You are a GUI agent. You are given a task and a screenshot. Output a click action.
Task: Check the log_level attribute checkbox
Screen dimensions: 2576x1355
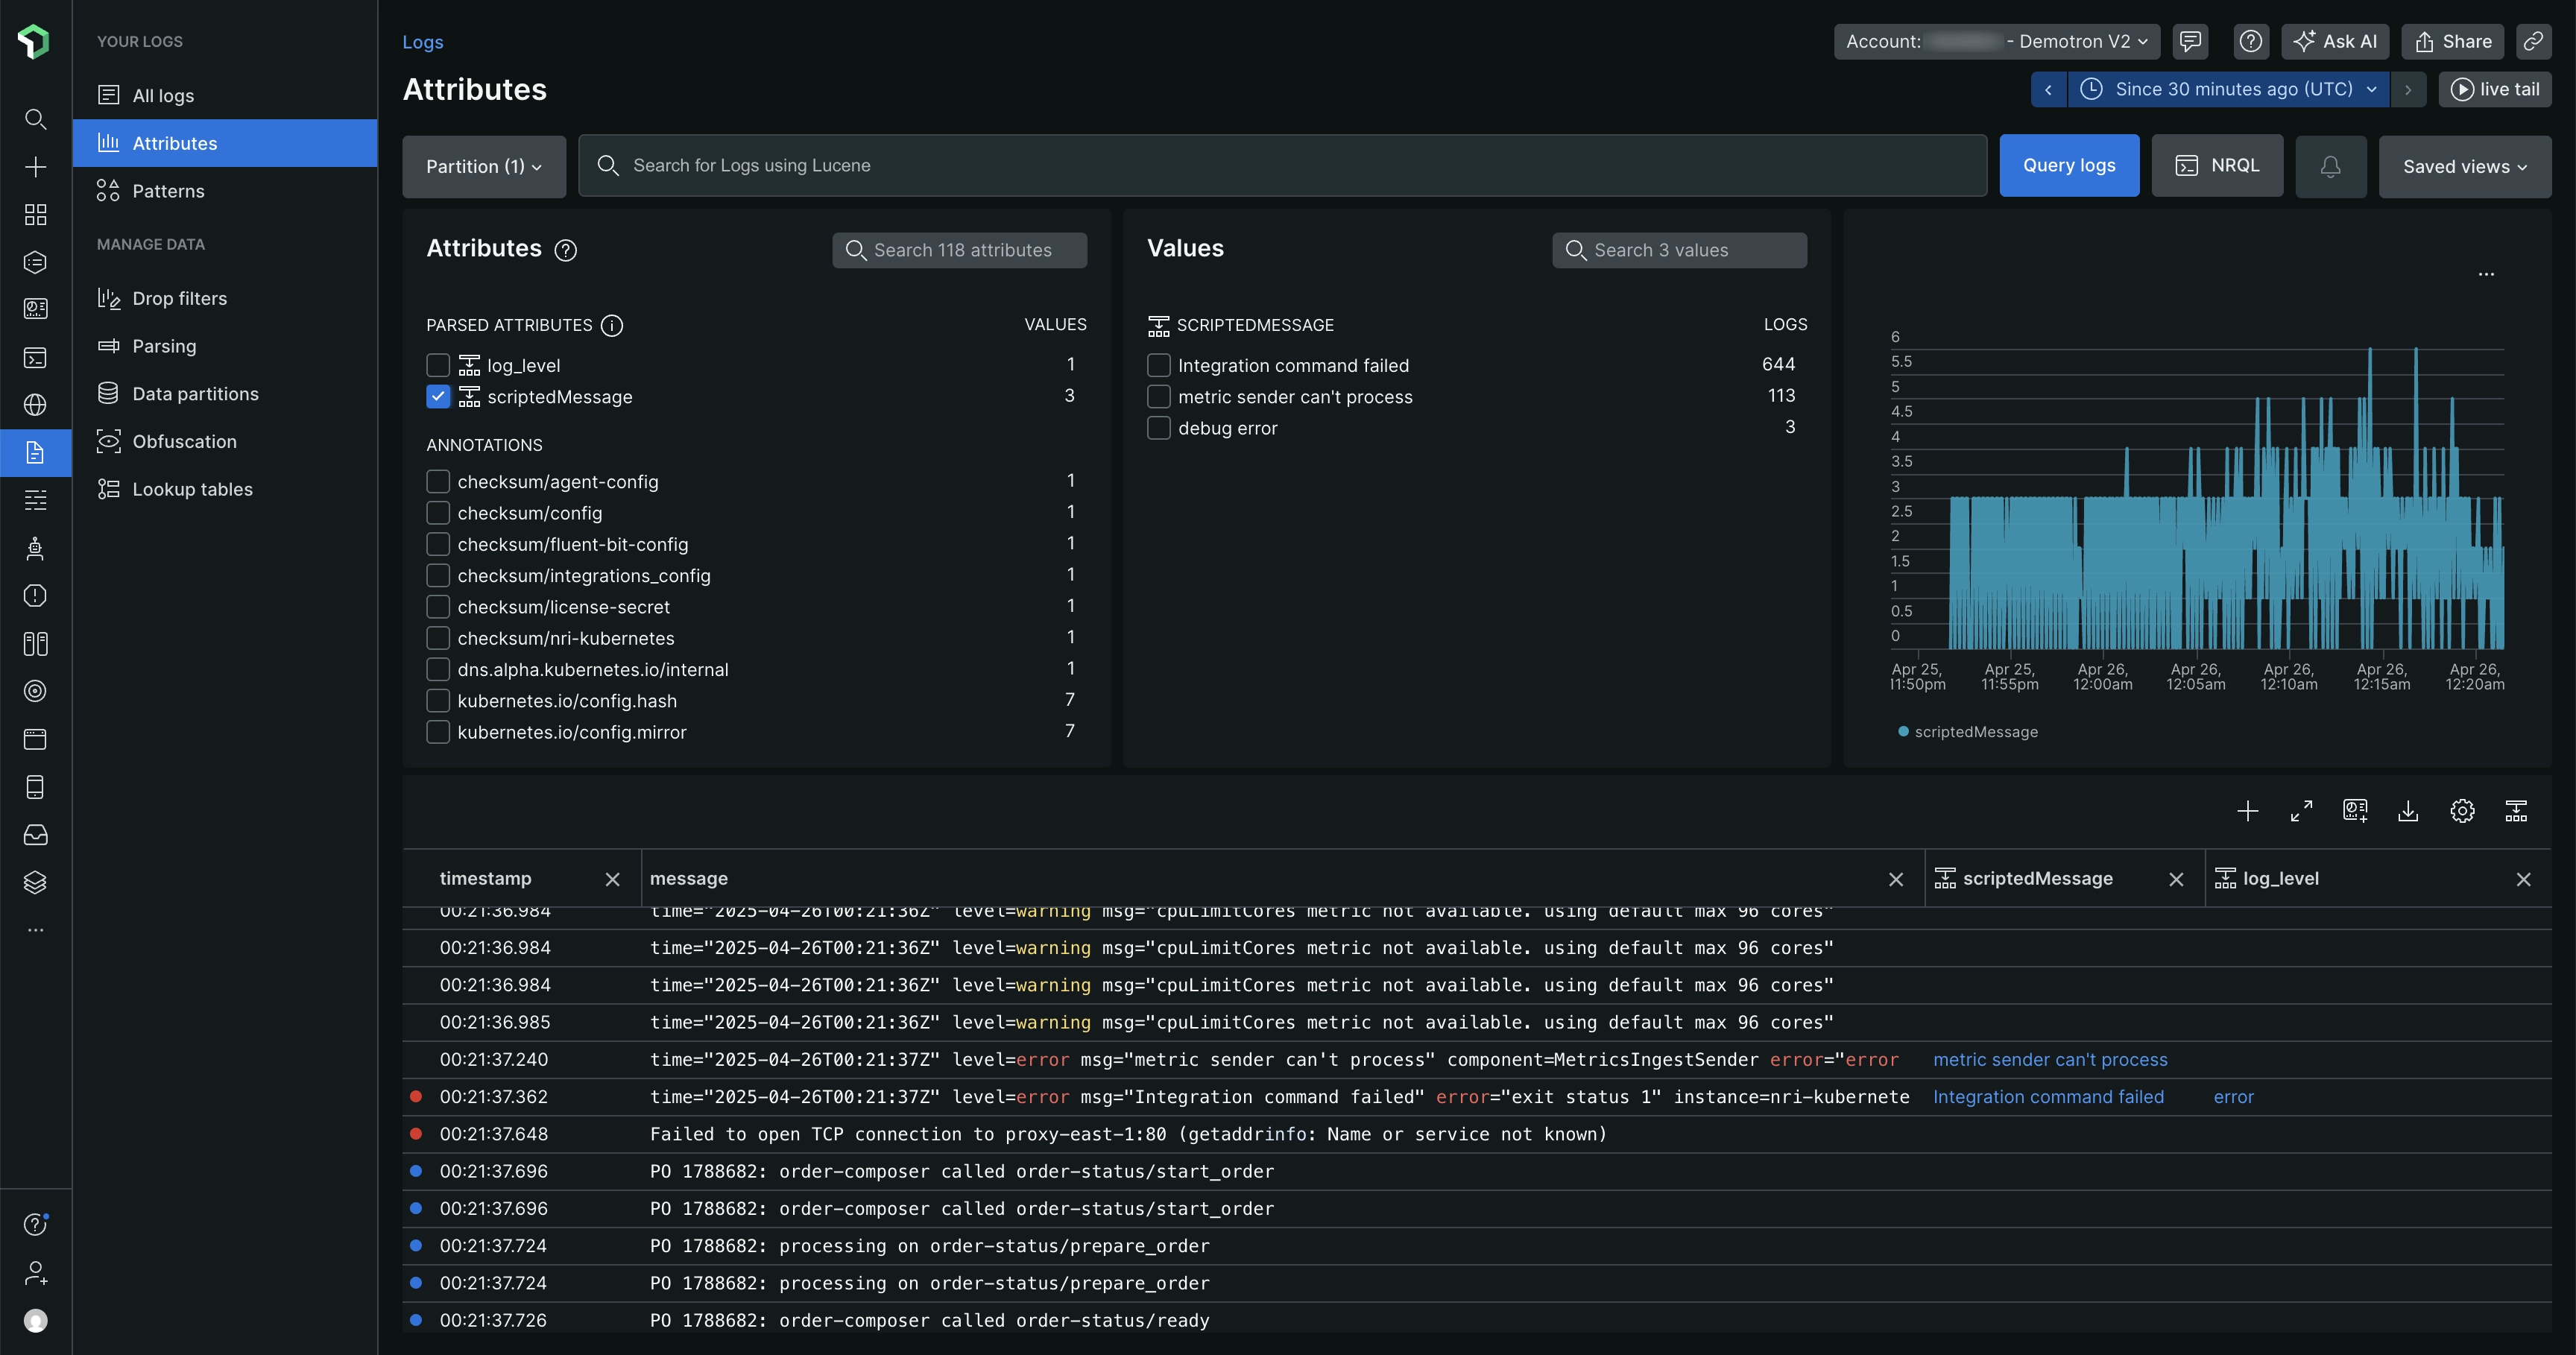coord(438,365)
